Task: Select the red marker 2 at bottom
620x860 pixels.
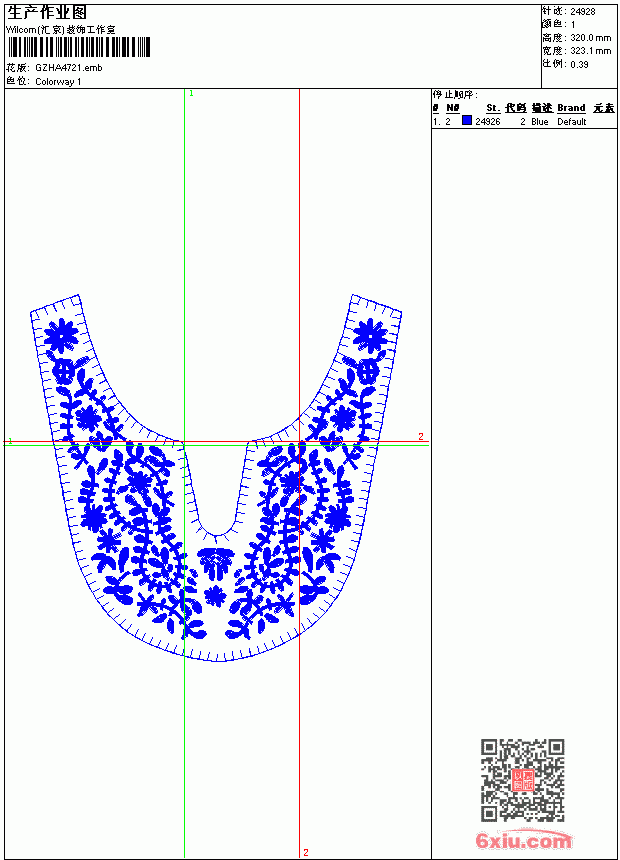Action: click(x=306, y=852)
